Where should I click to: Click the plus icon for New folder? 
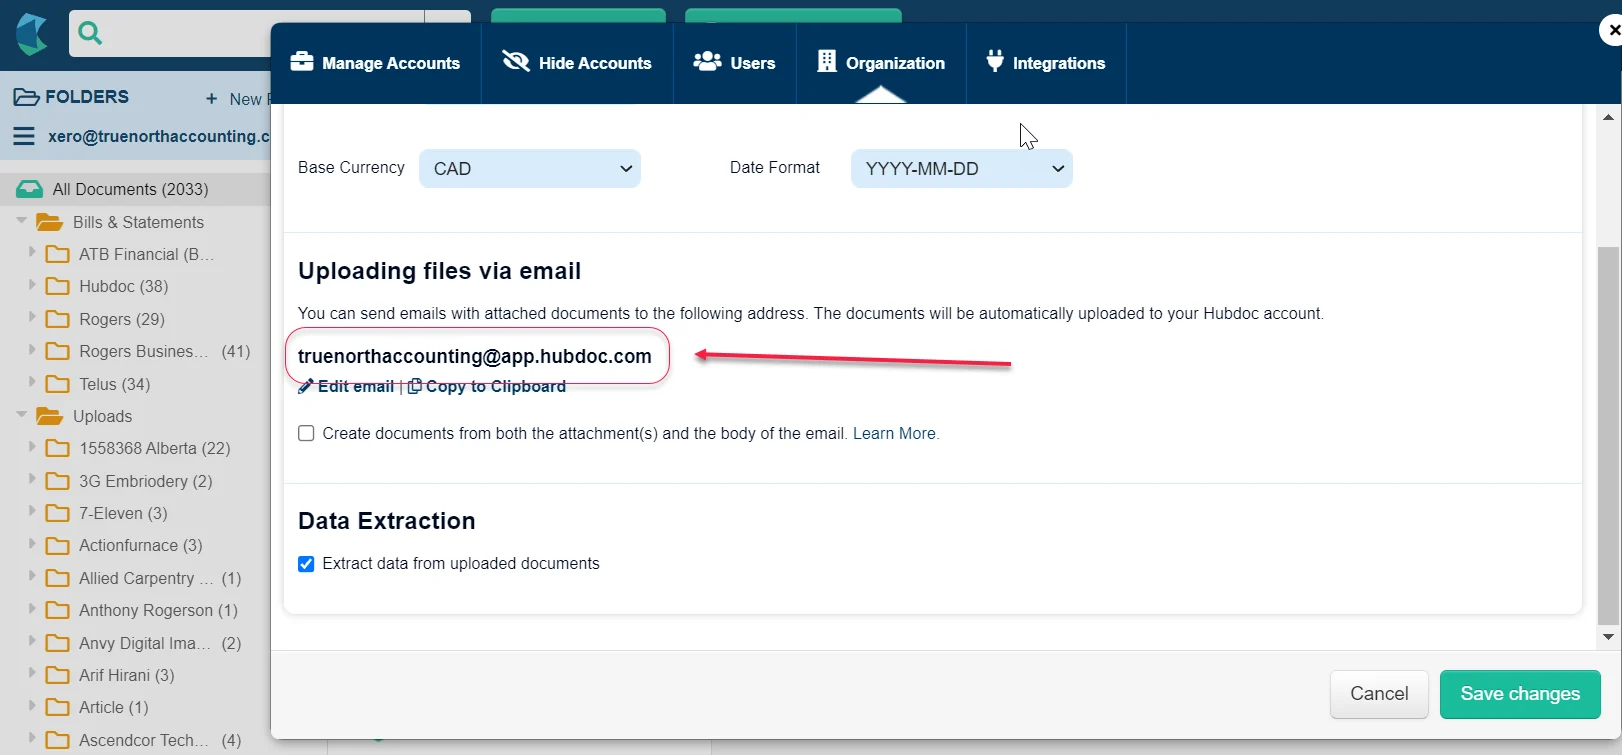pyautogui.click(x=211, y=99)
